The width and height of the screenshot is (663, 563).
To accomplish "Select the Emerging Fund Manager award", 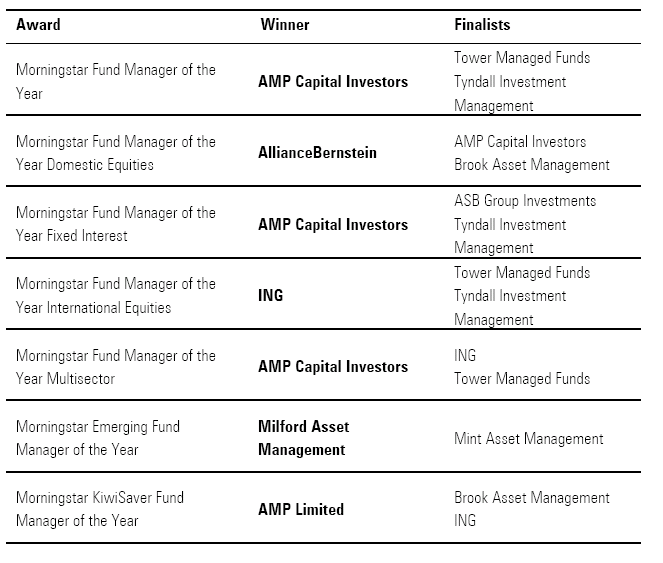I will 98,438.
